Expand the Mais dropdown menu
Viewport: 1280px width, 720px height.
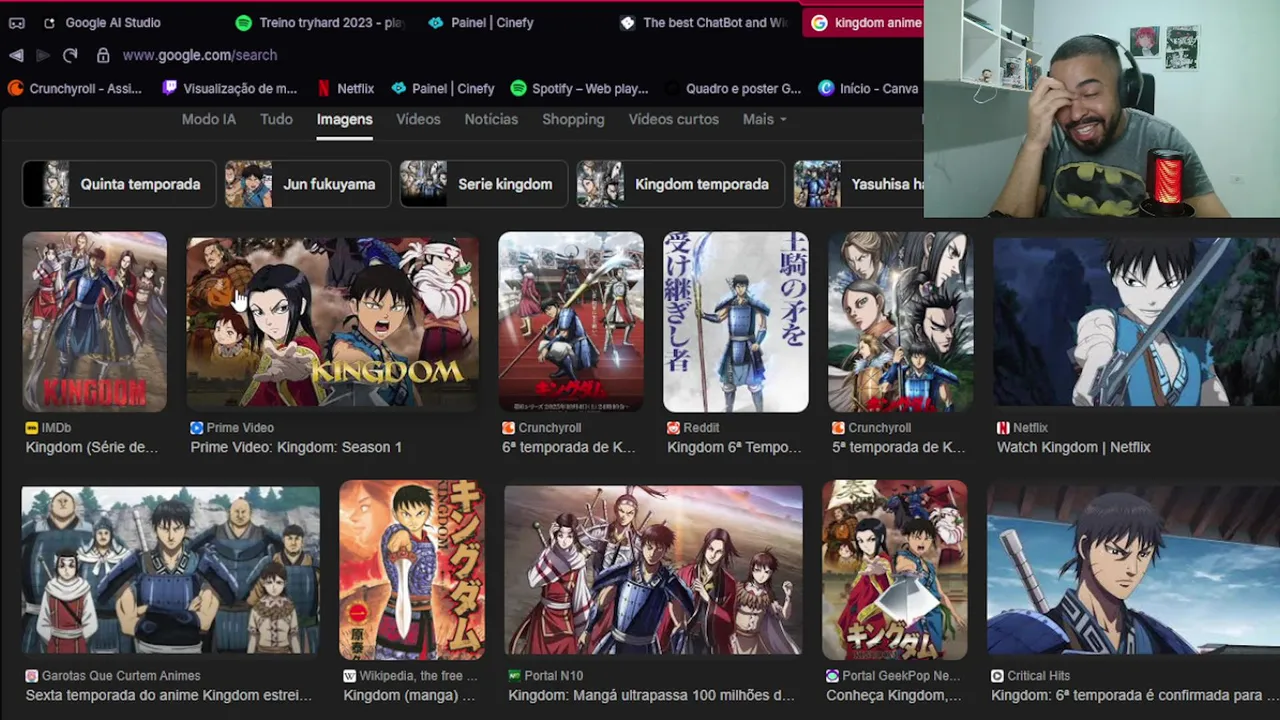765,119
